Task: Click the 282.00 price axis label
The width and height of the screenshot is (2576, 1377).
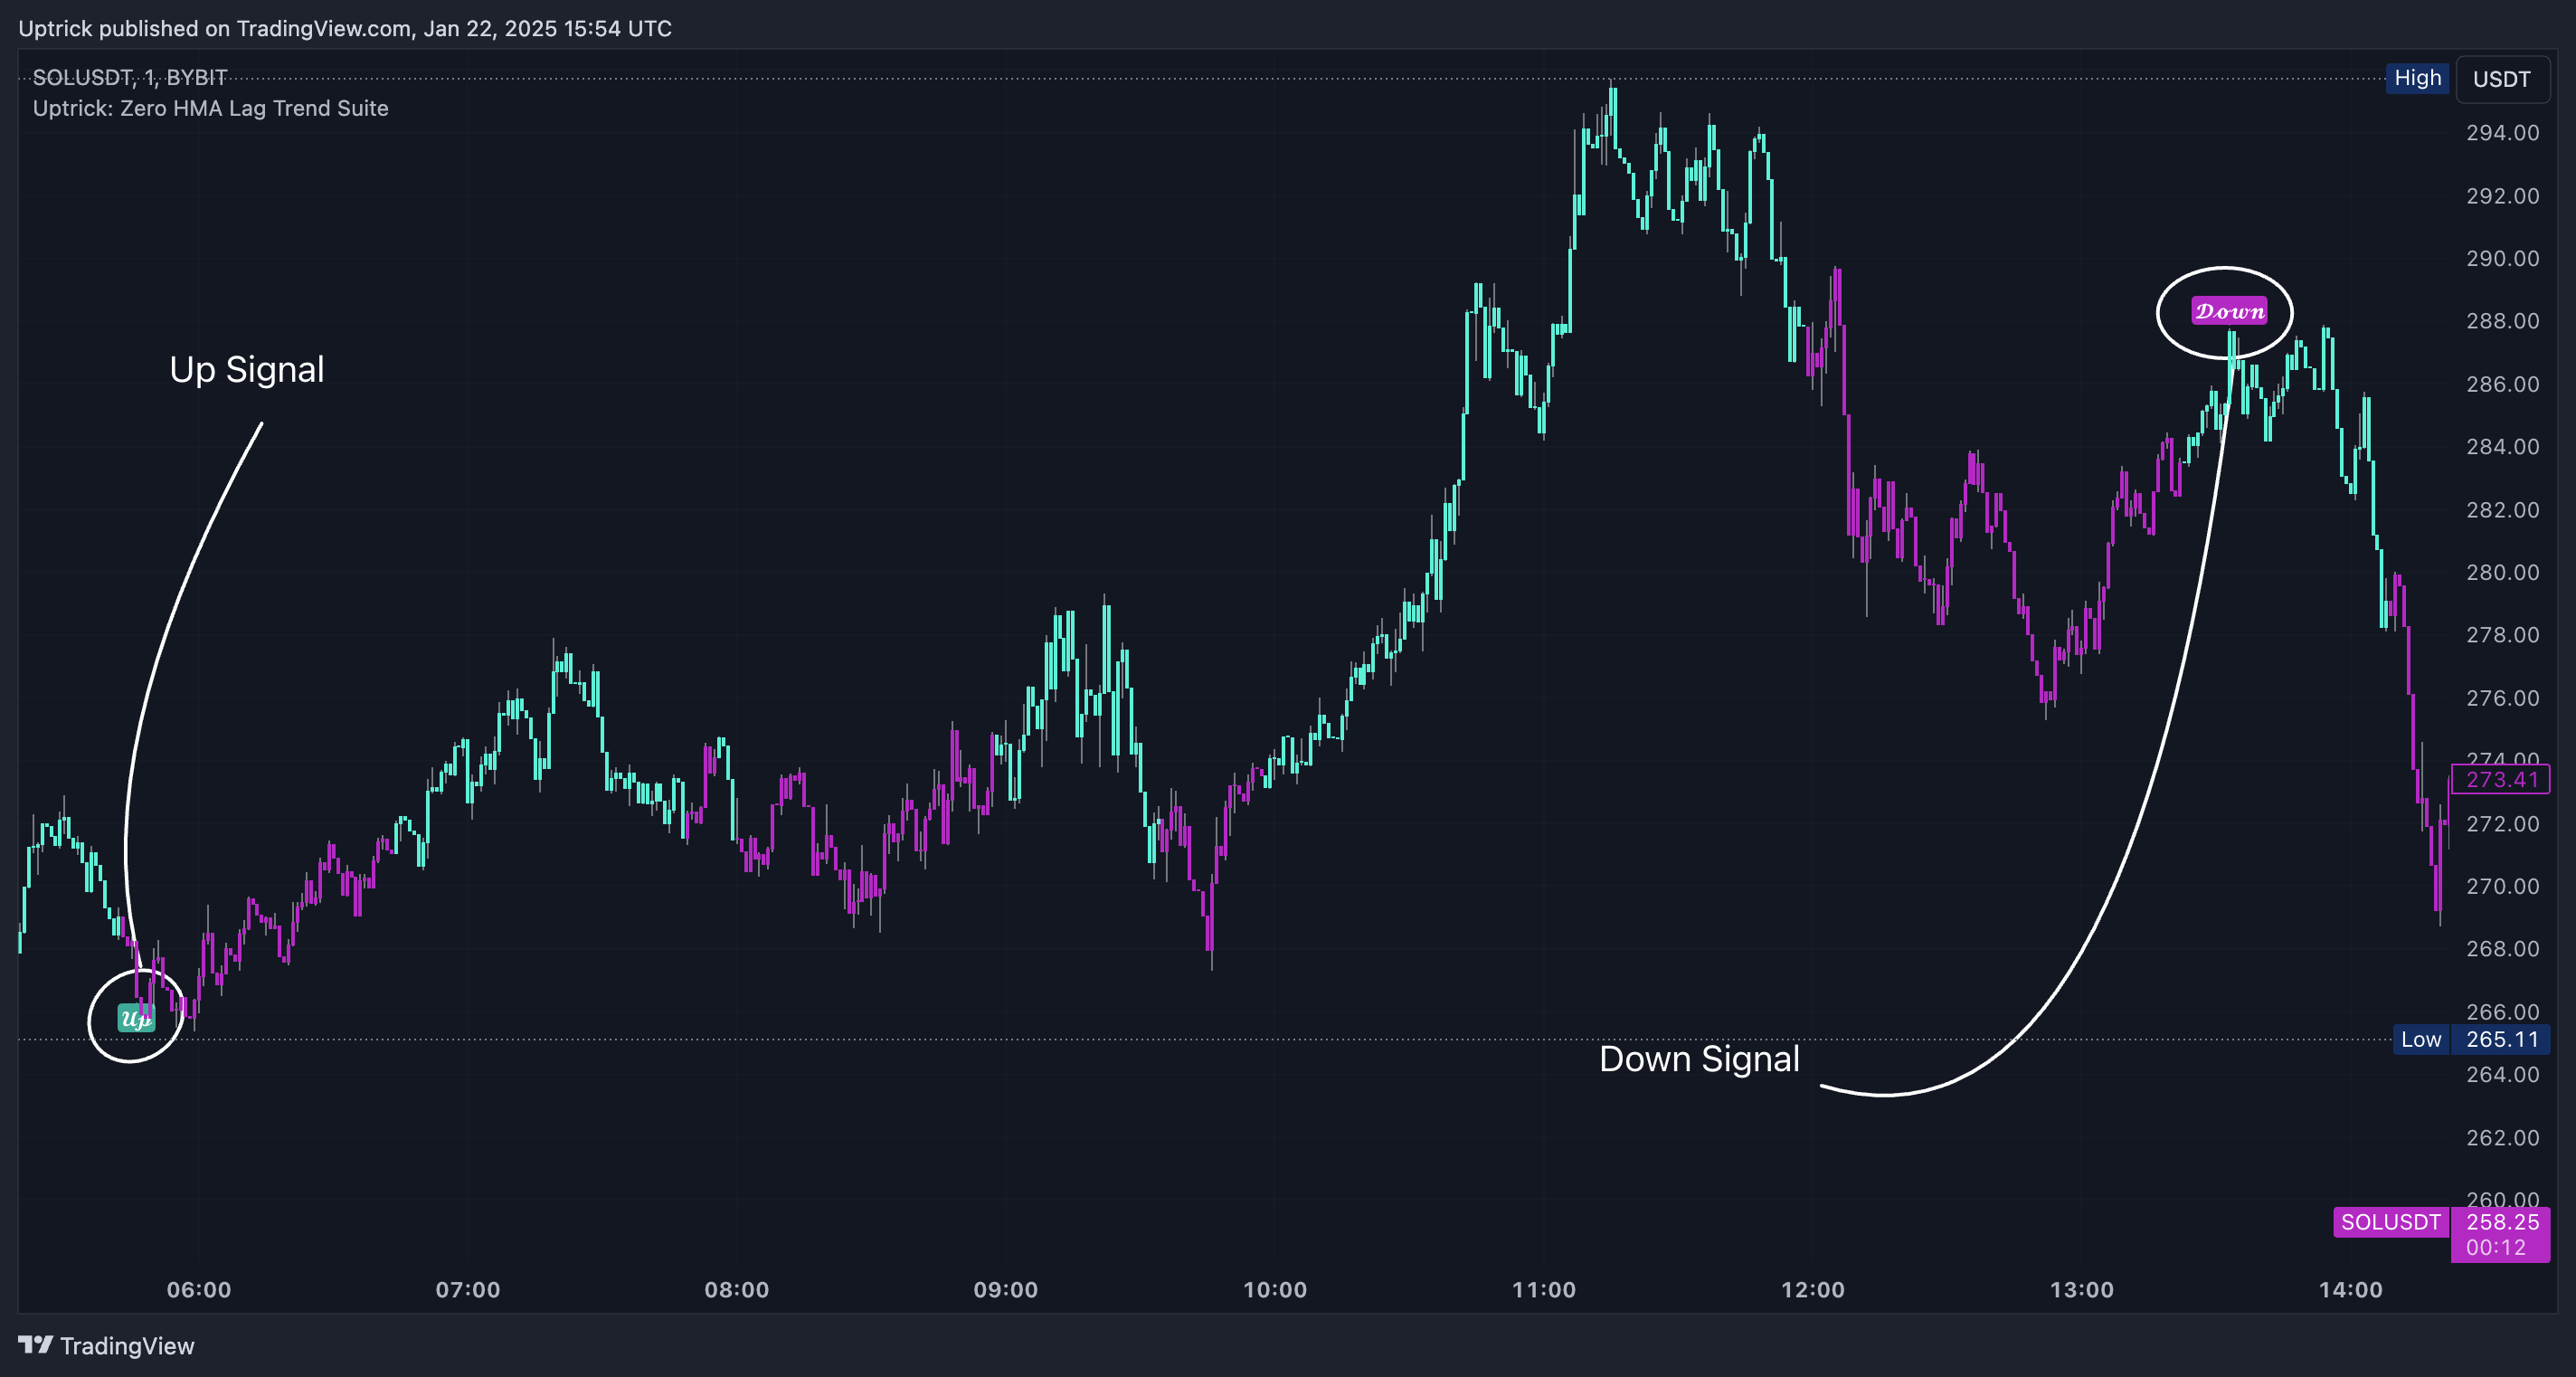Action: 2502,510
